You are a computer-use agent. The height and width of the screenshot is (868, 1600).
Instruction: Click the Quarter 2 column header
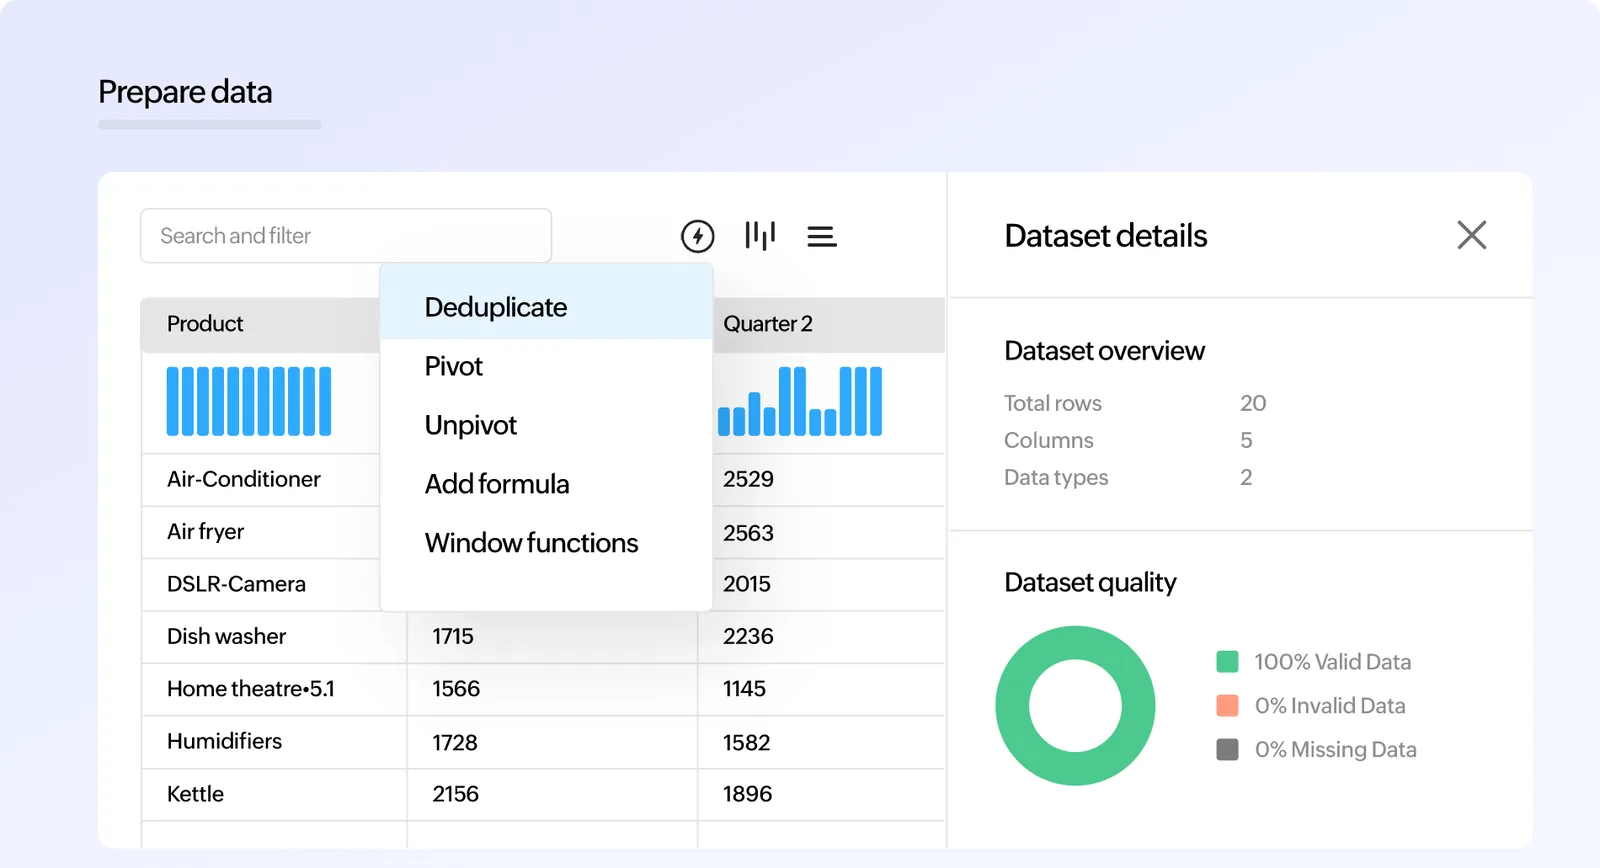[829, 324]
